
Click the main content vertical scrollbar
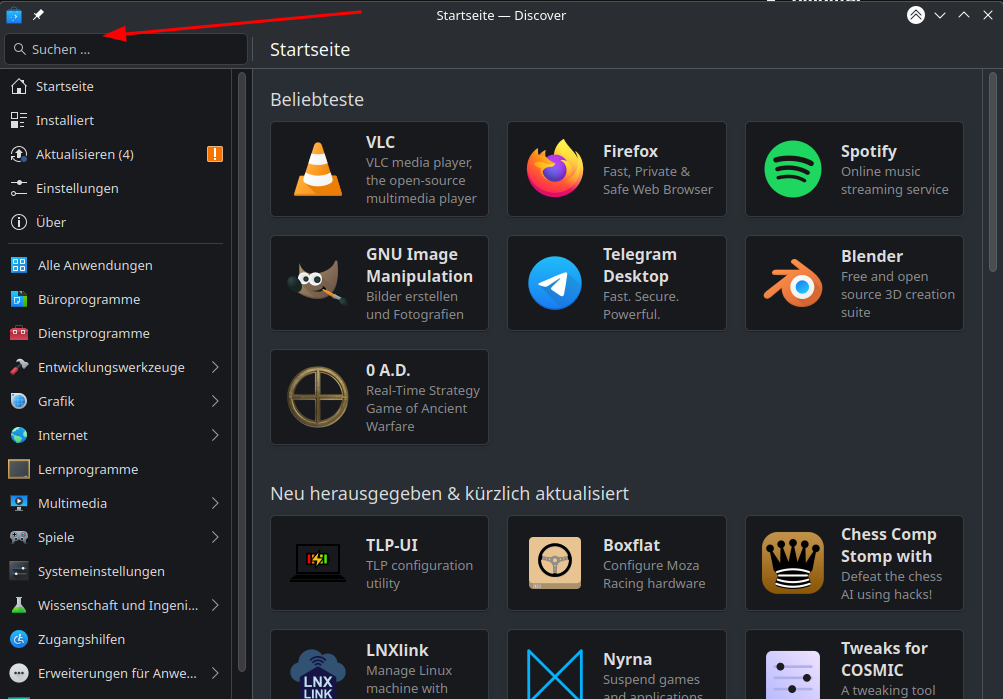[993, 173]
